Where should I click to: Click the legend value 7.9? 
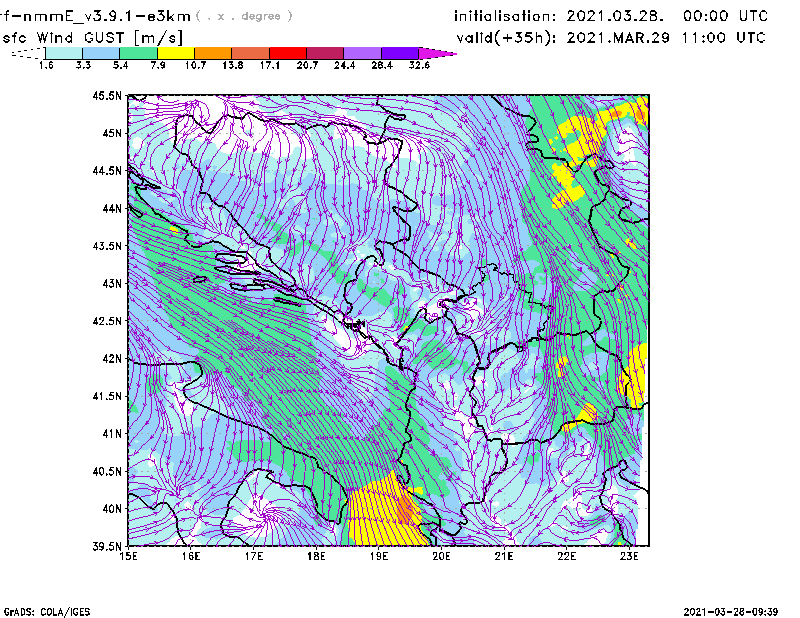point(158,65)
